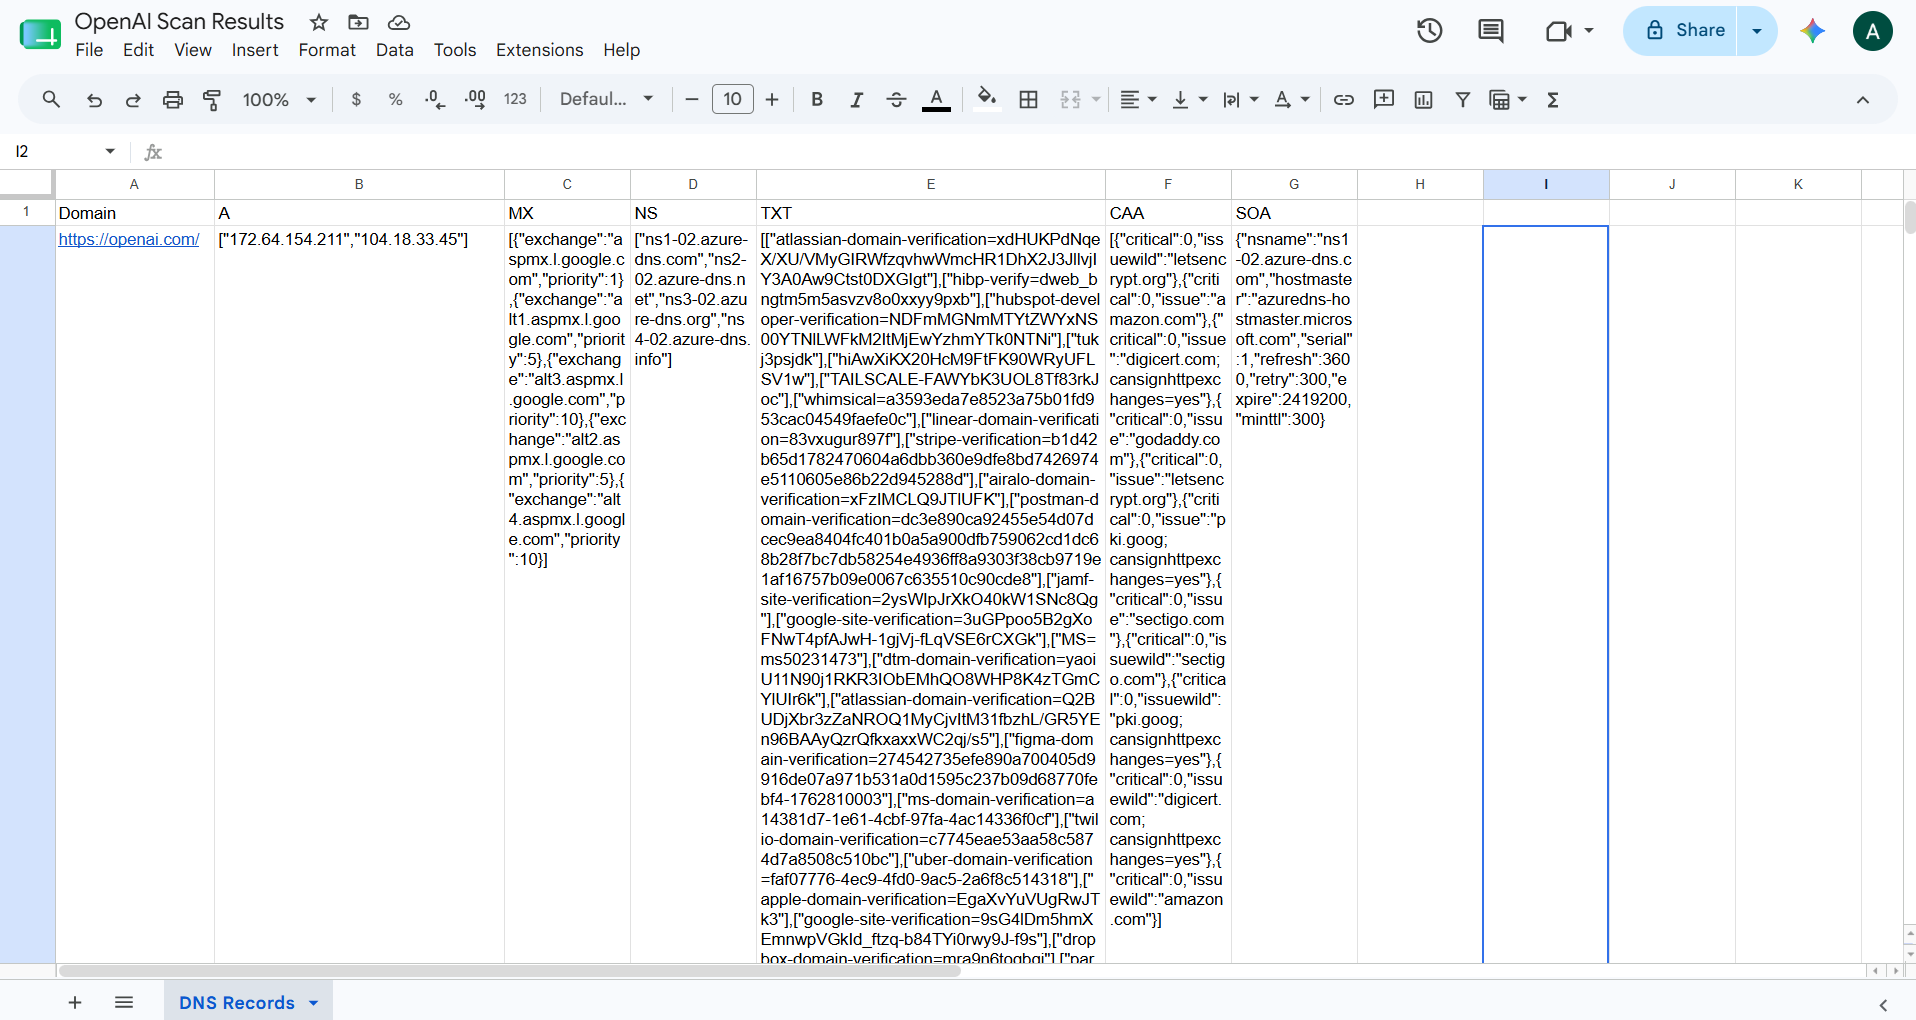Pick a text color
Image resolution: width=1916 pixels, height=1020 pixels.
coord(936,99)
